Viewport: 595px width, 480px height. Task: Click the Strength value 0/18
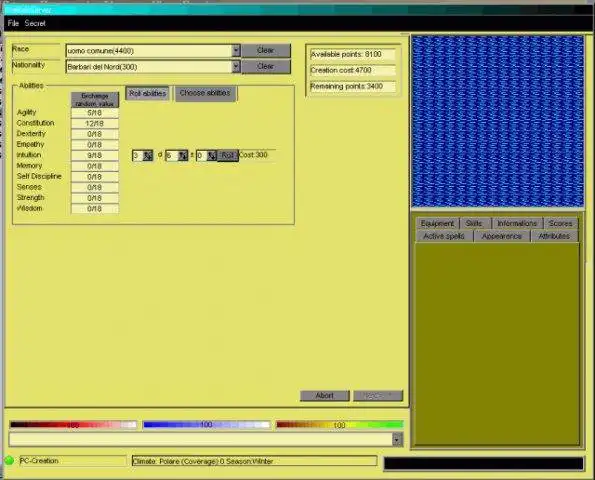coord(95,198)
